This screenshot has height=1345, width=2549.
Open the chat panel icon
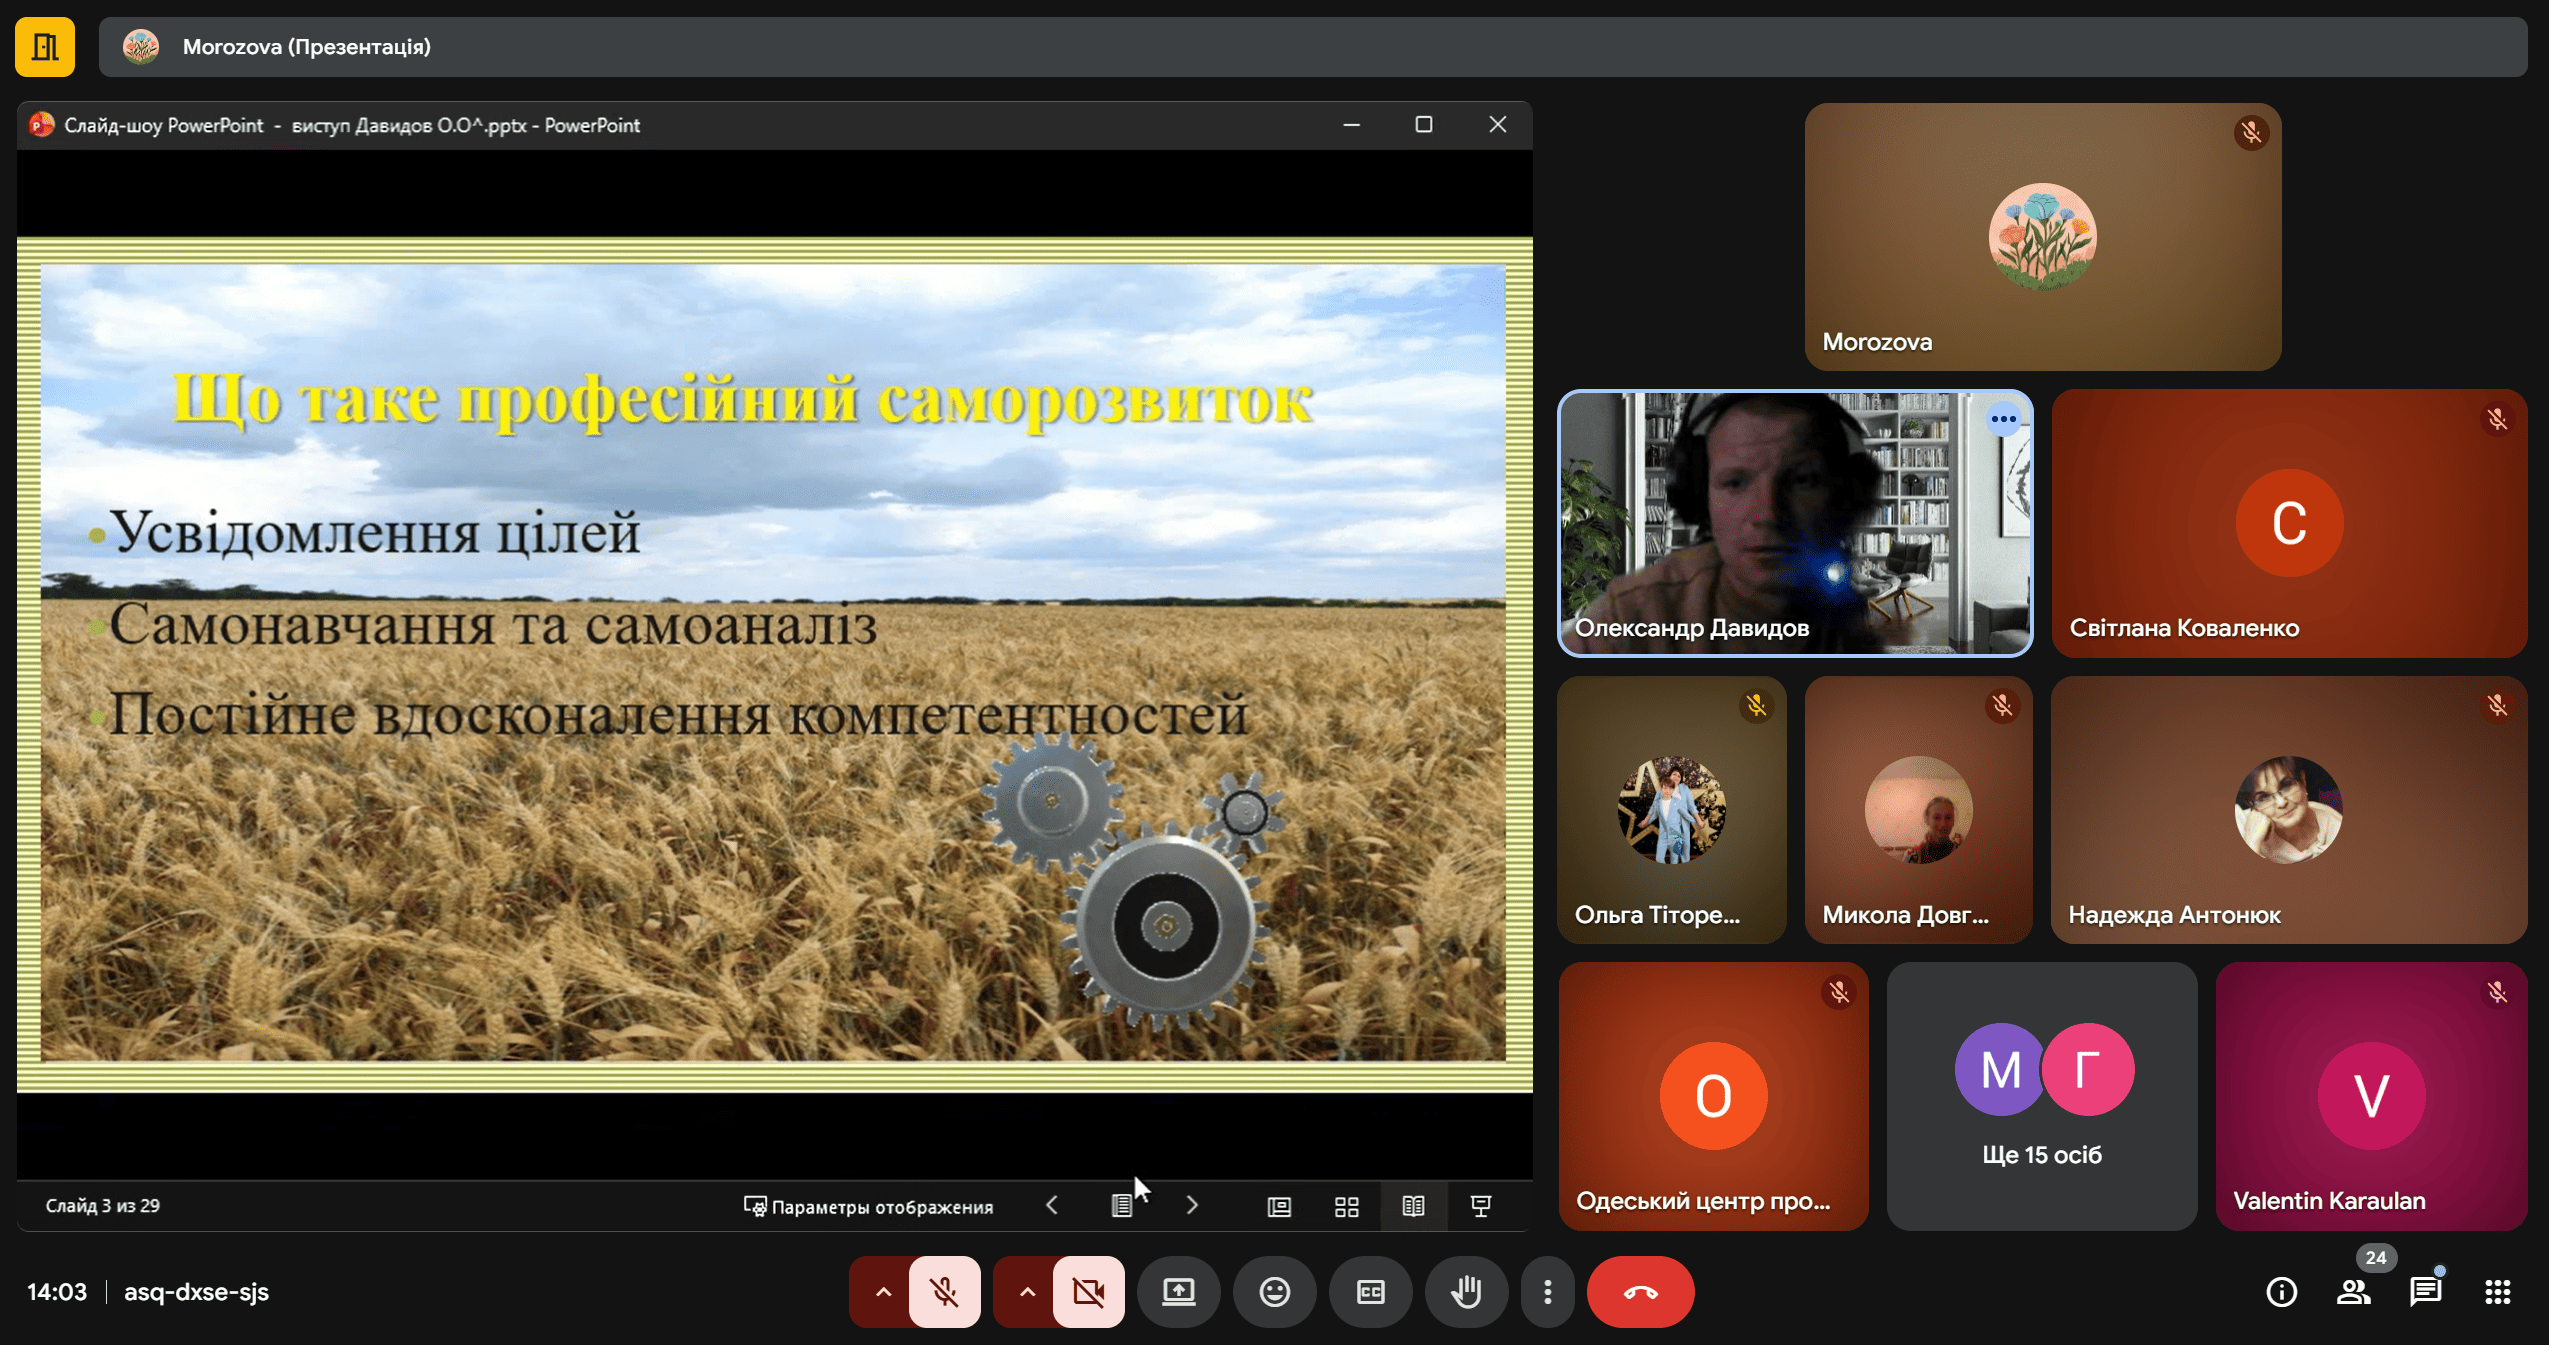[2425, 1292]
